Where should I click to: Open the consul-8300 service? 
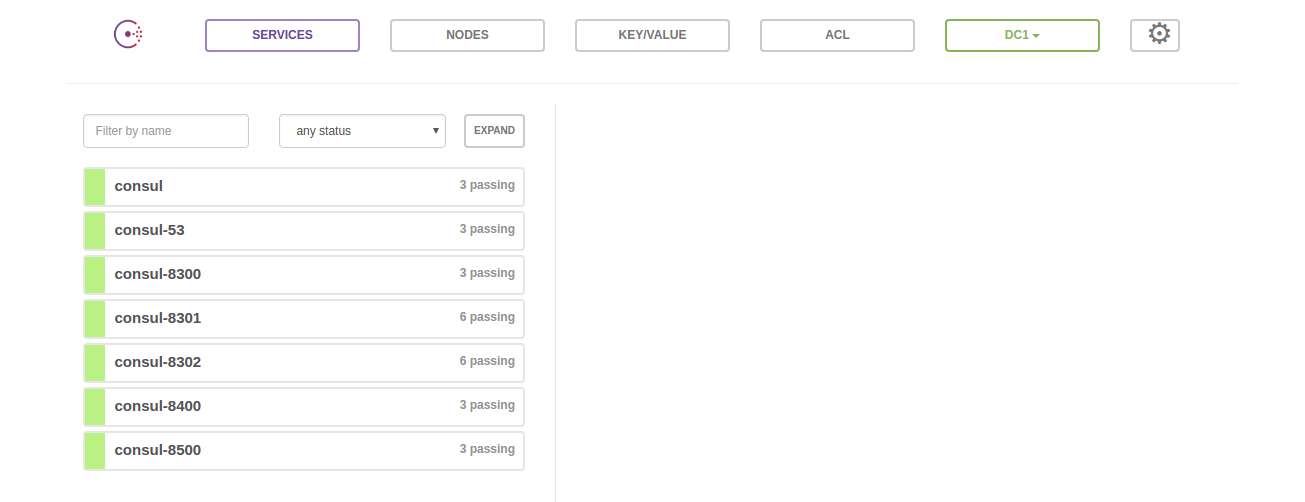pyautogui.click(x=304, y=275)
